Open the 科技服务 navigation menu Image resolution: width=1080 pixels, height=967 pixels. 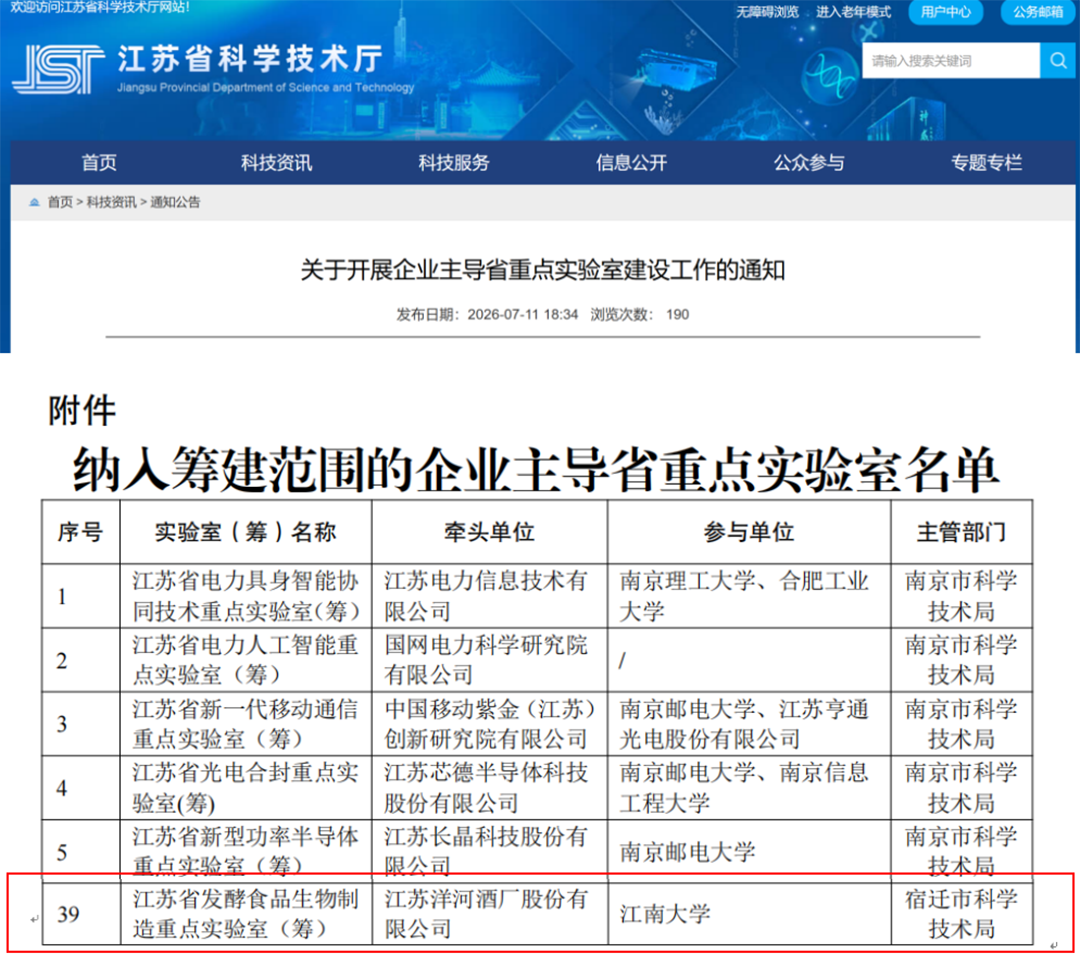(x=454, y=163)
